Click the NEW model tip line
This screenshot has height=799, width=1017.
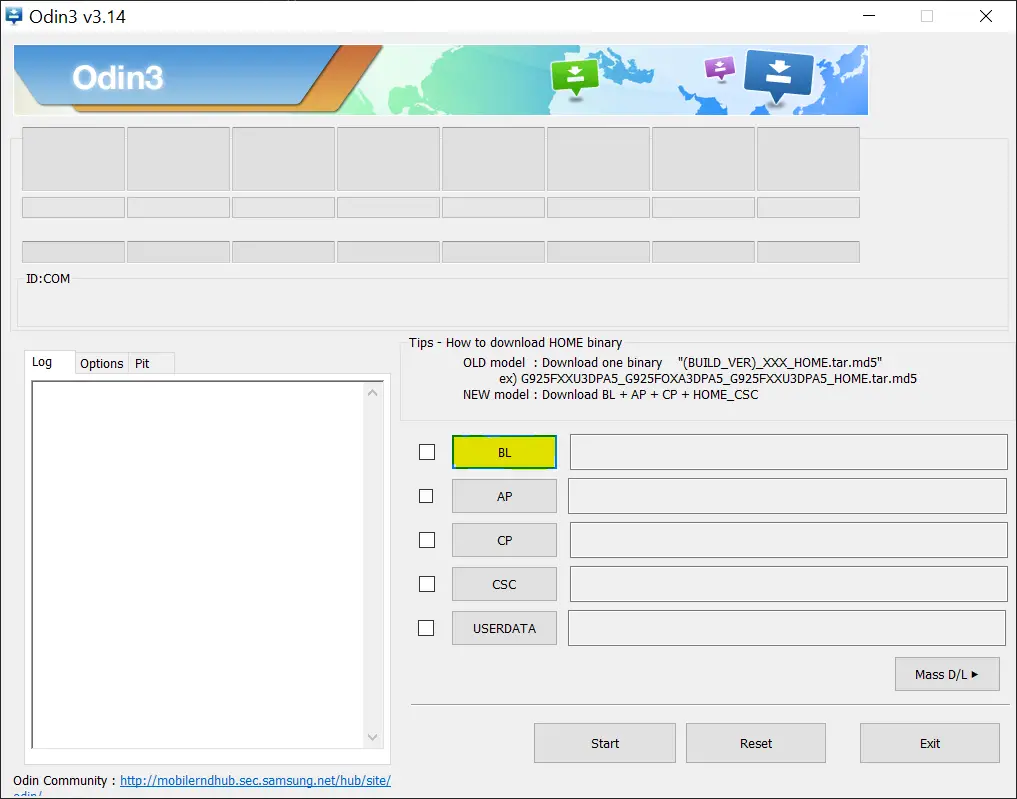point(610,394)
